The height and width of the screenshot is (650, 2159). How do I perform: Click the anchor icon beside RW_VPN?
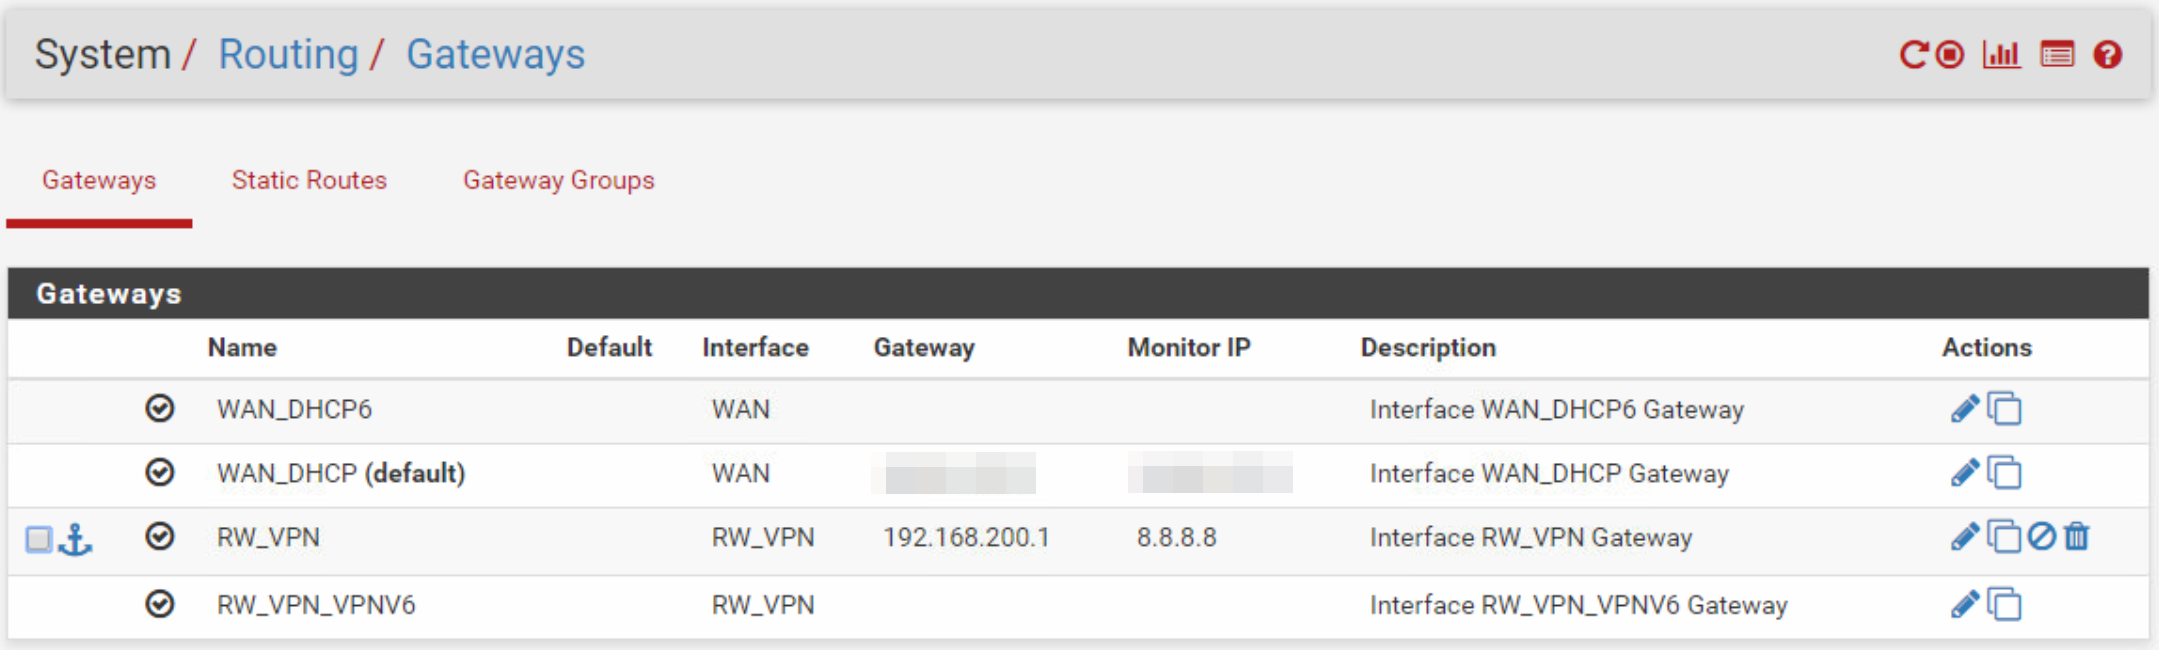point(75,540)
